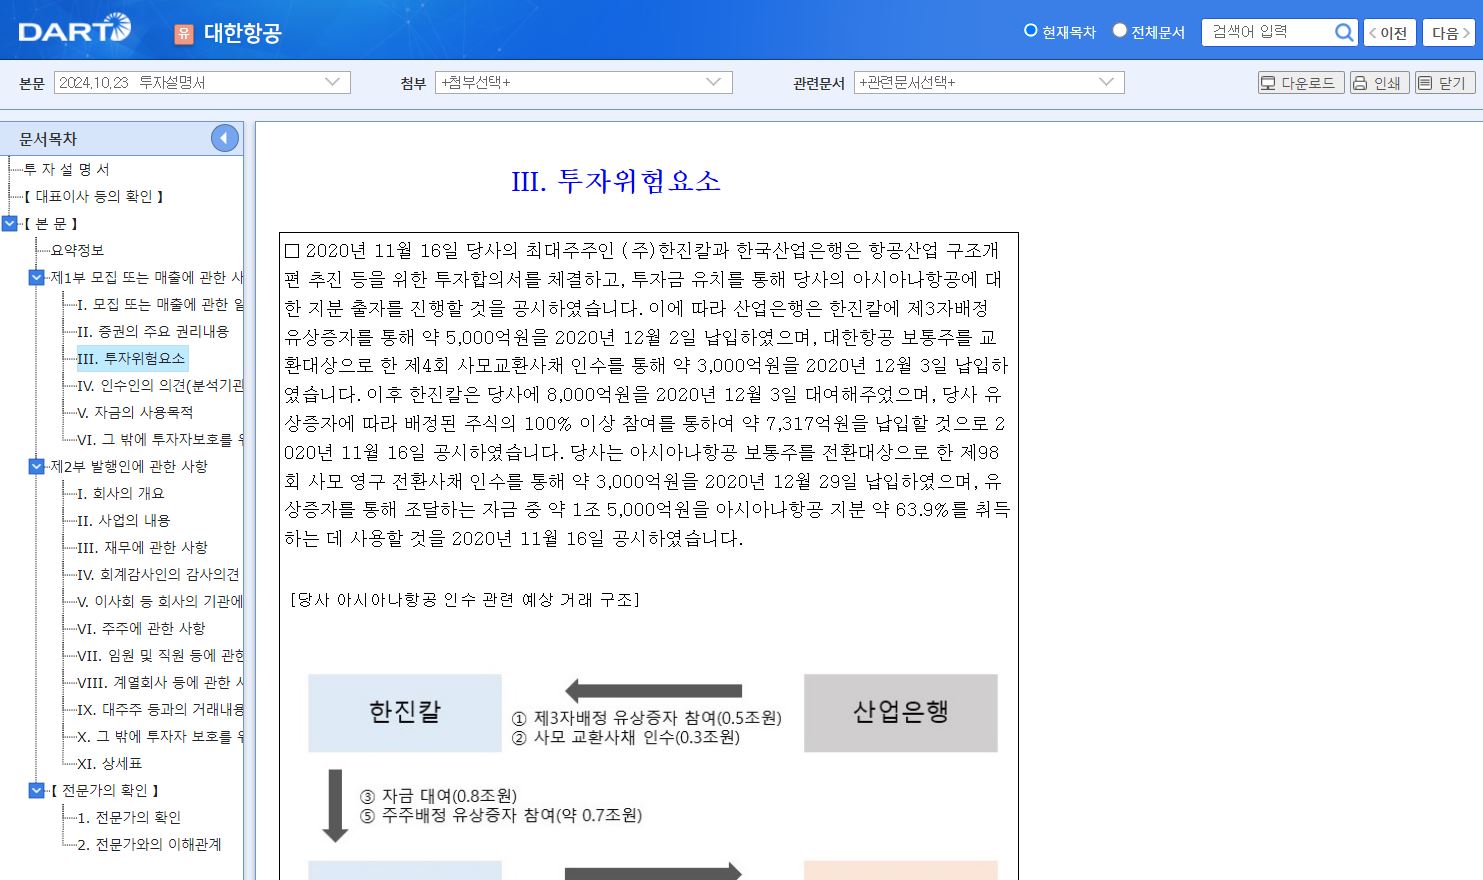Open VI. 주주에 관한 사항
The image size is (1483, 880).
[x=141, y=628]
